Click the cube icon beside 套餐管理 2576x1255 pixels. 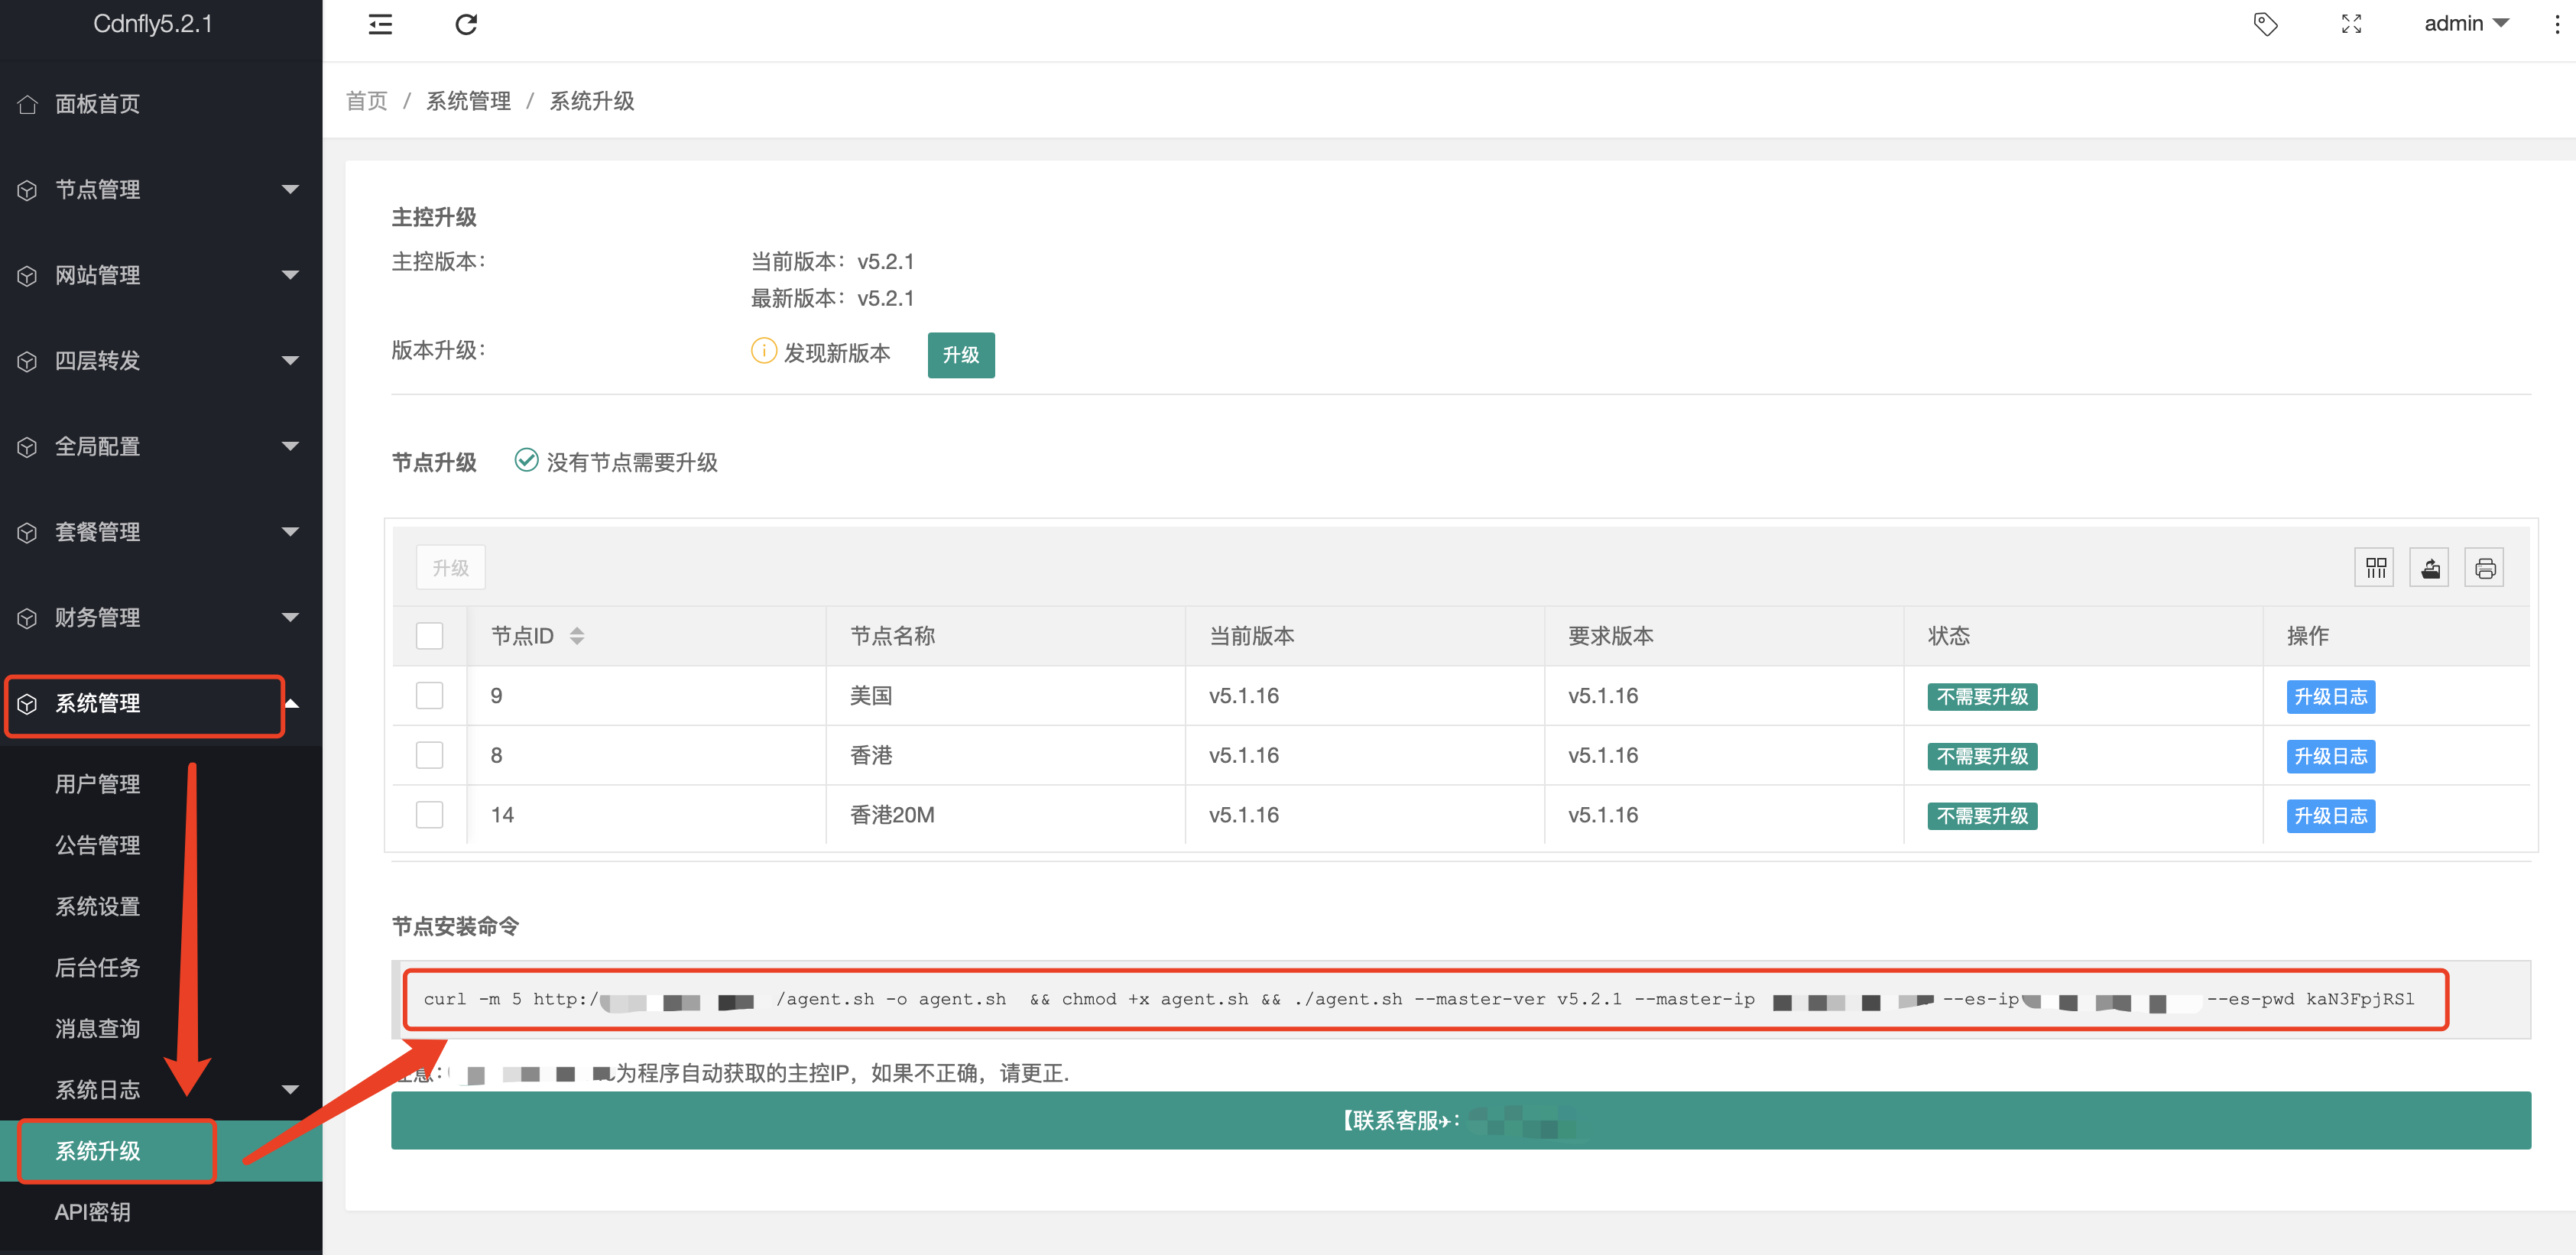coord(27,532)
